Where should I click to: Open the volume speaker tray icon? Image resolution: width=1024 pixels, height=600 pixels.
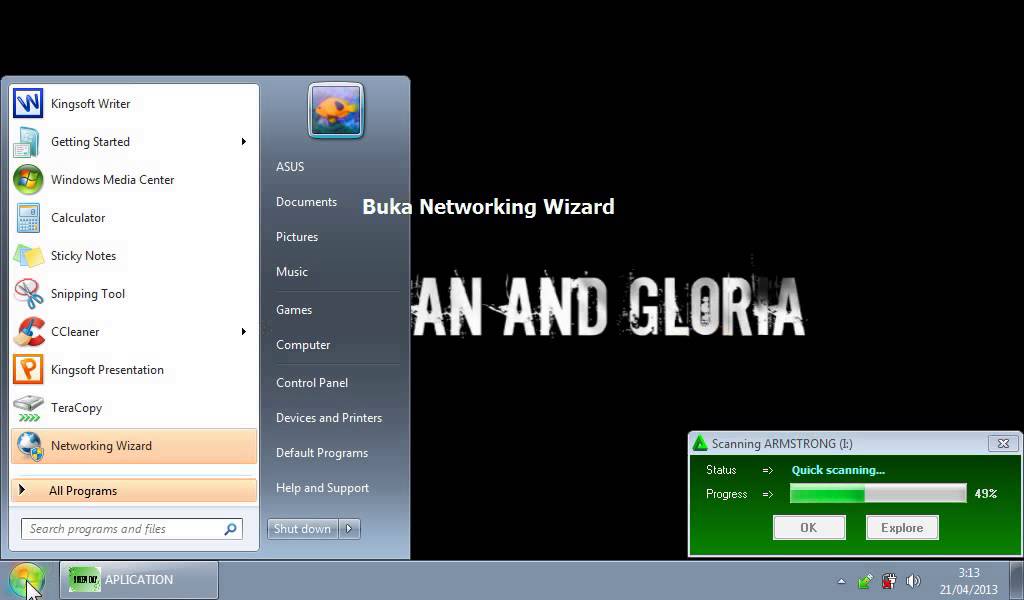point(914,580)
